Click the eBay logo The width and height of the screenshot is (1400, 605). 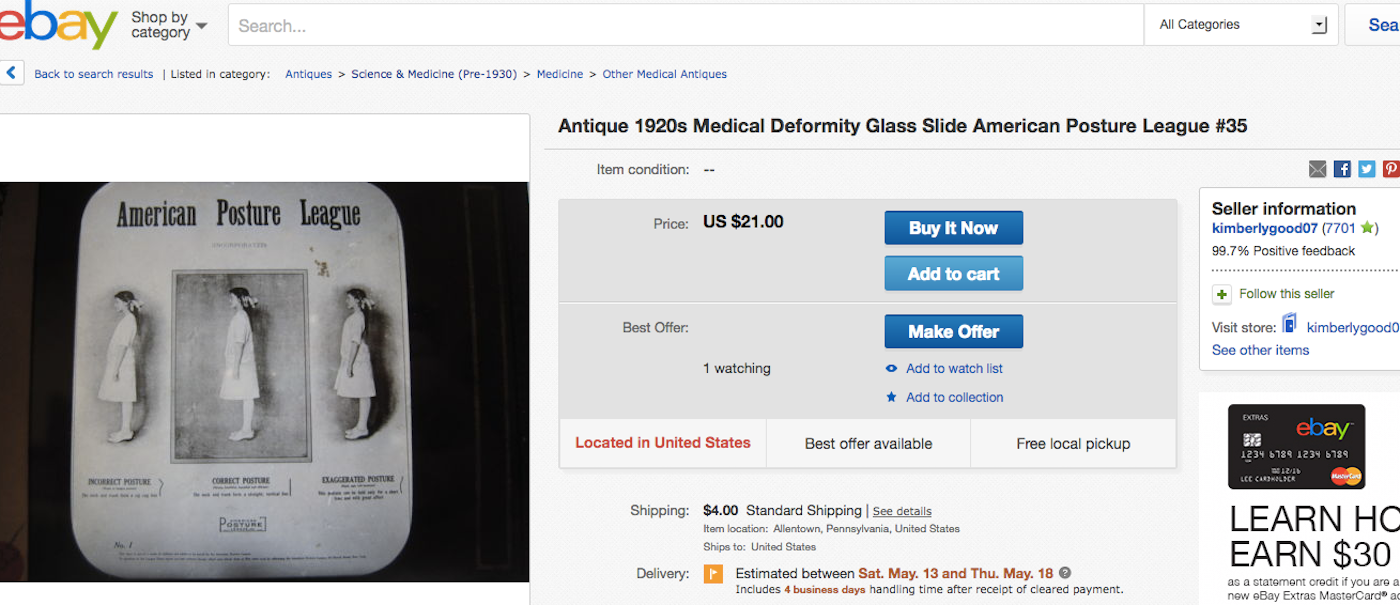[x=58, y=24]
